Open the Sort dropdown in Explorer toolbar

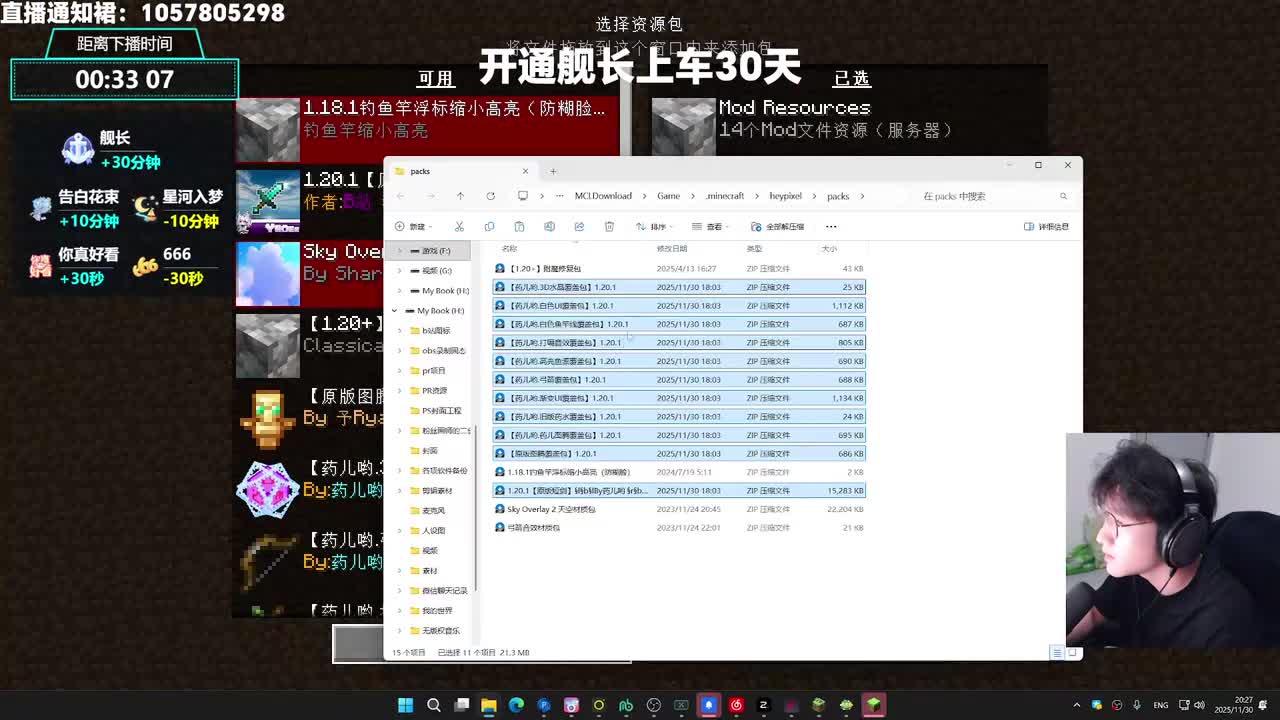pyautogui.click(x=653, y=226)
